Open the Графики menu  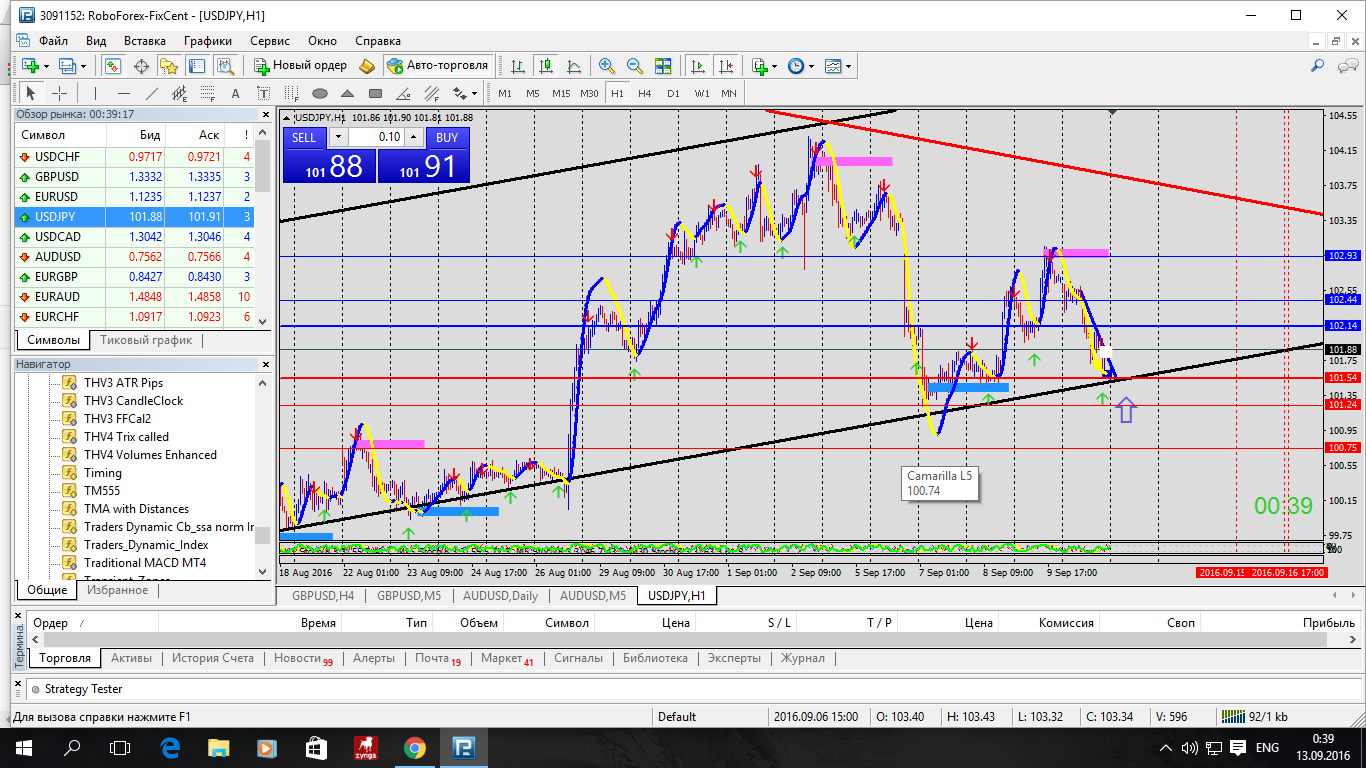tap(207, 41)
